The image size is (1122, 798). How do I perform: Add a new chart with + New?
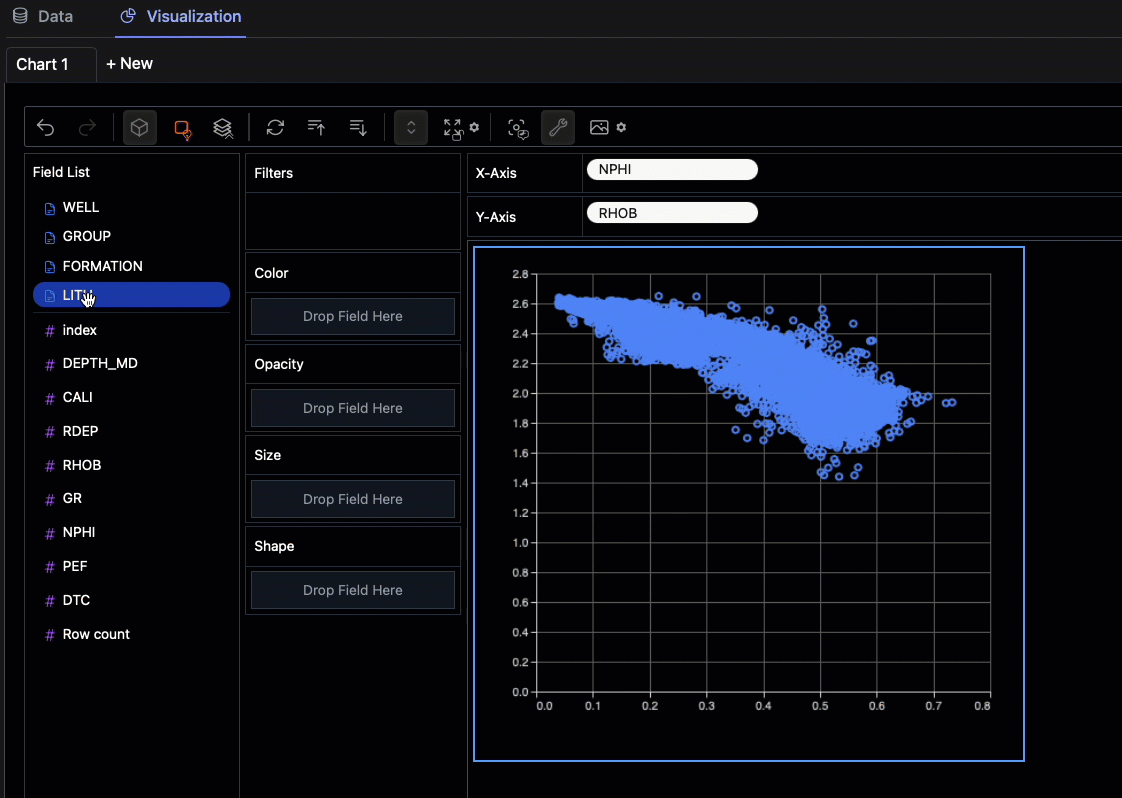(129, 64)
